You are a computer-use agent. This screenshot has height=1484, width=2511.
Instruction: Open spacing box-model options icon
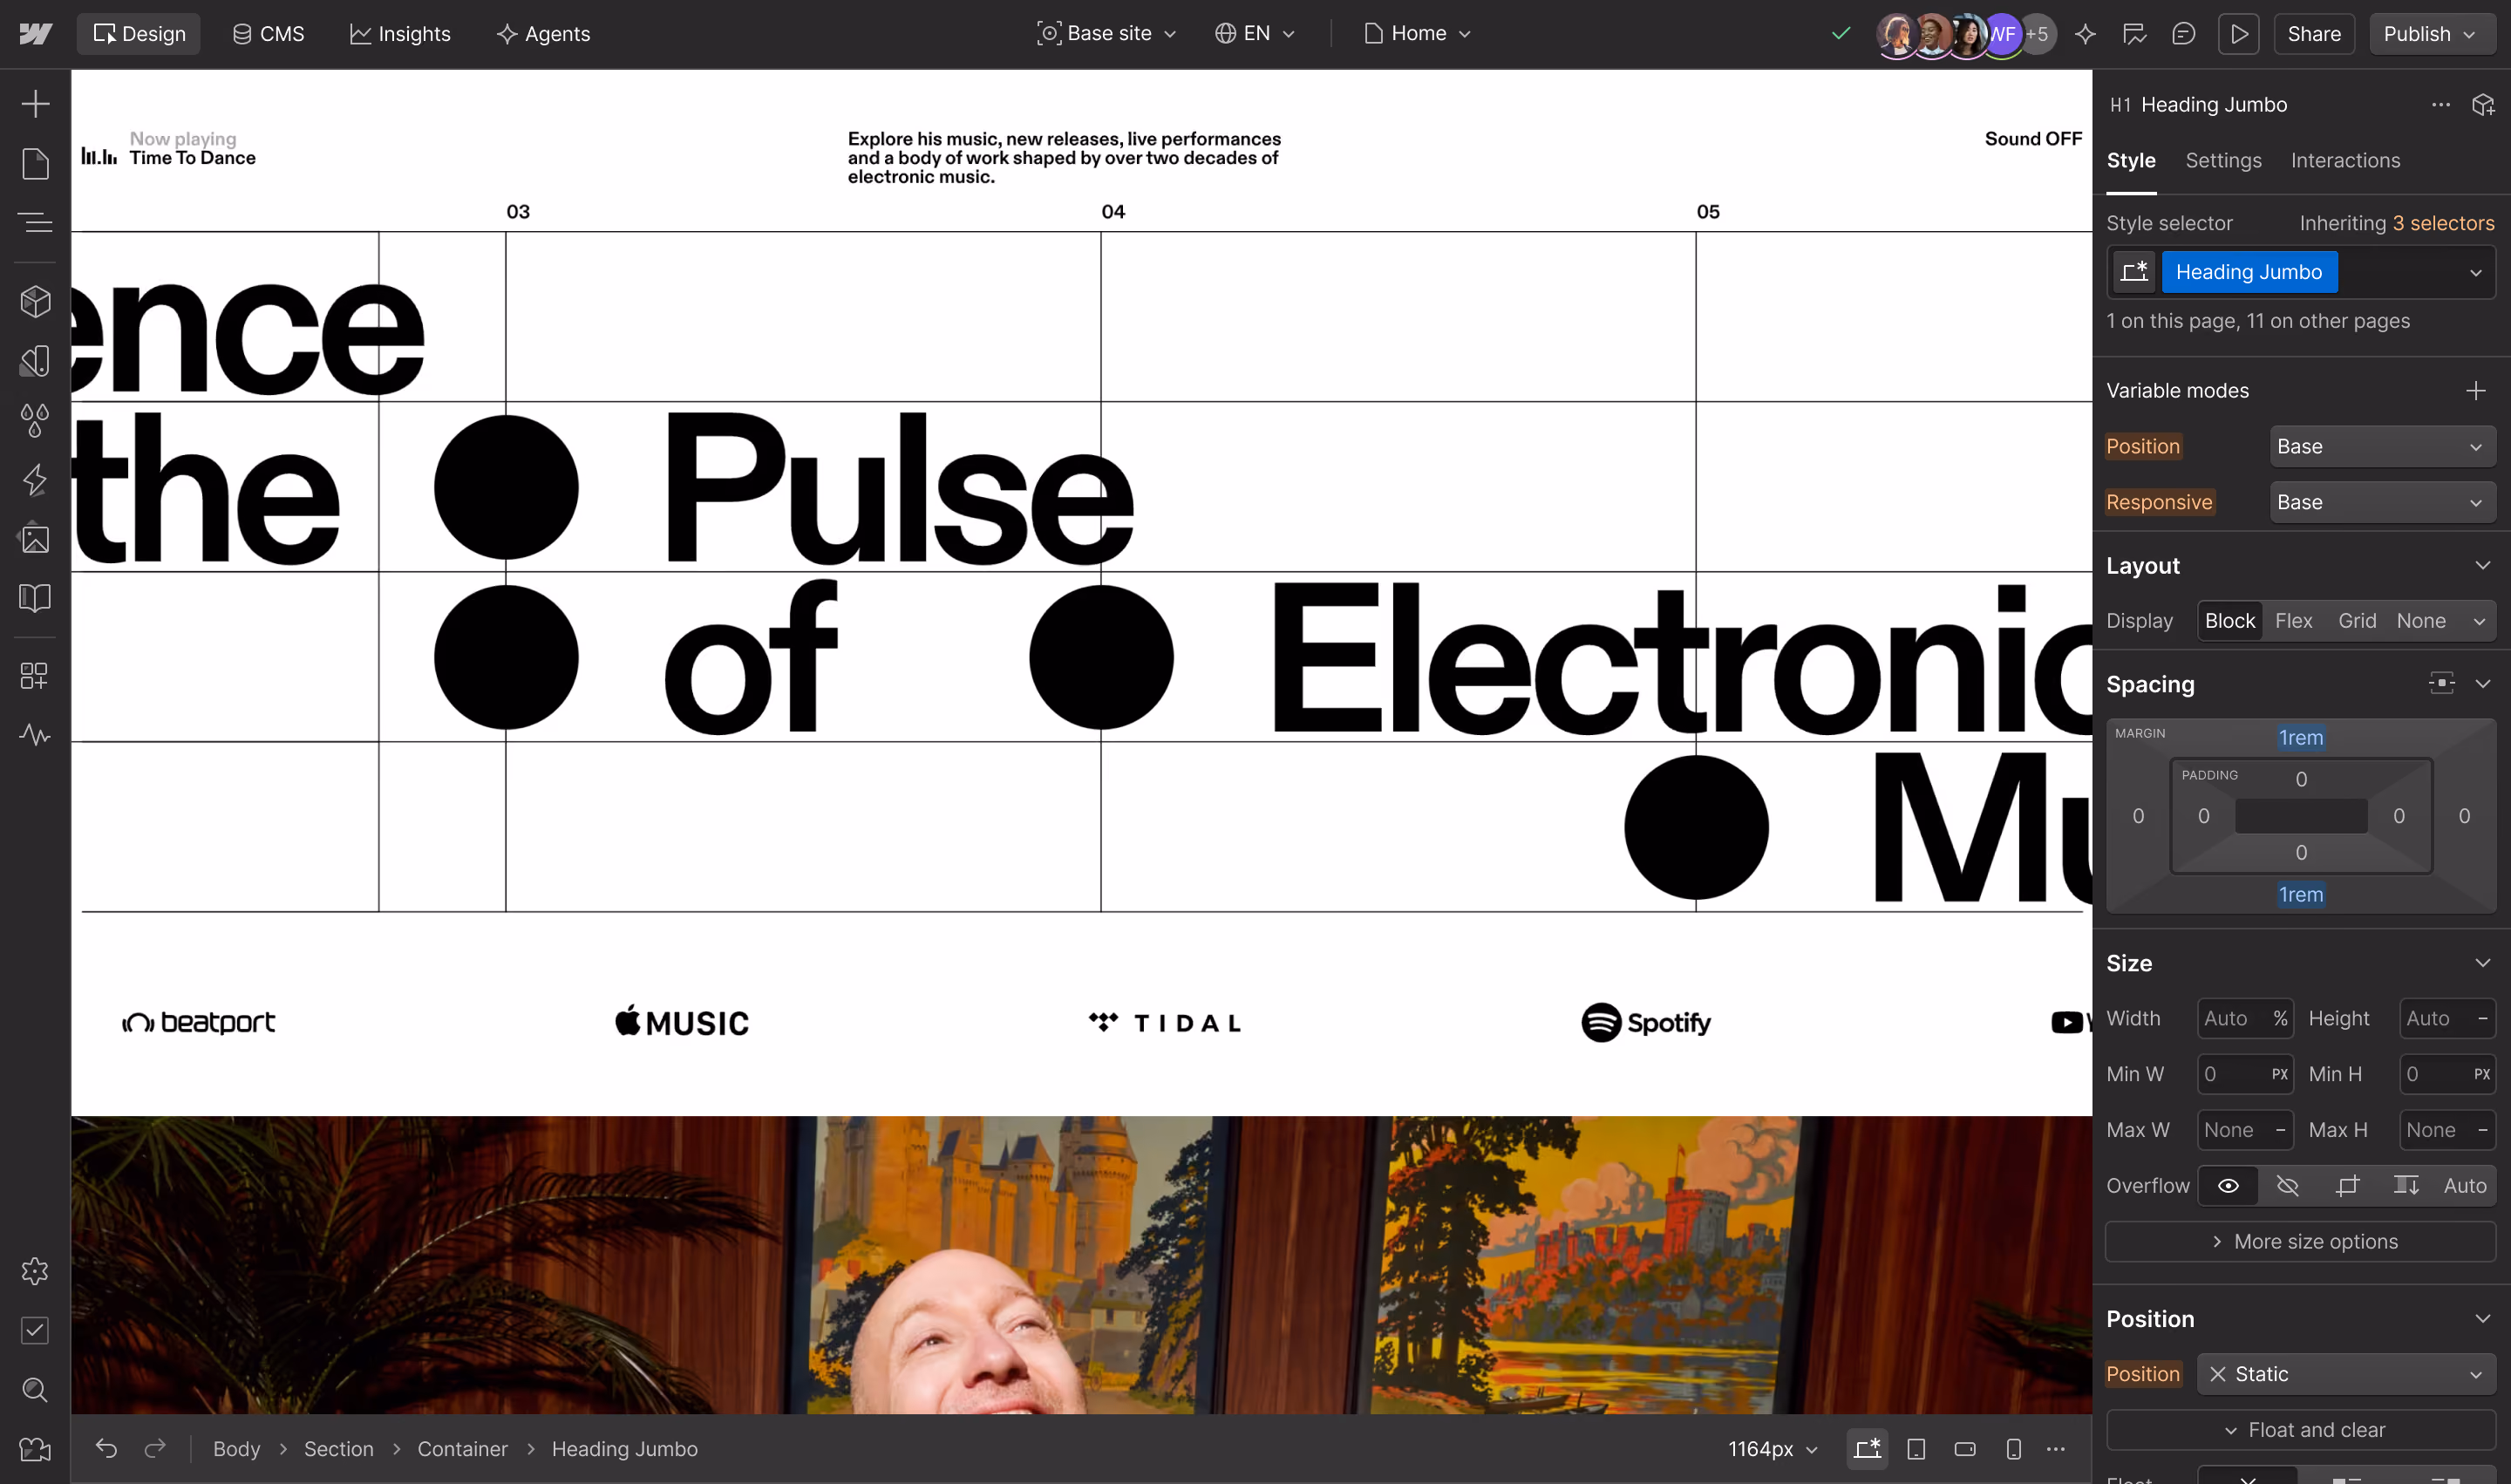pyautogui.click(x=2441, y=684)
